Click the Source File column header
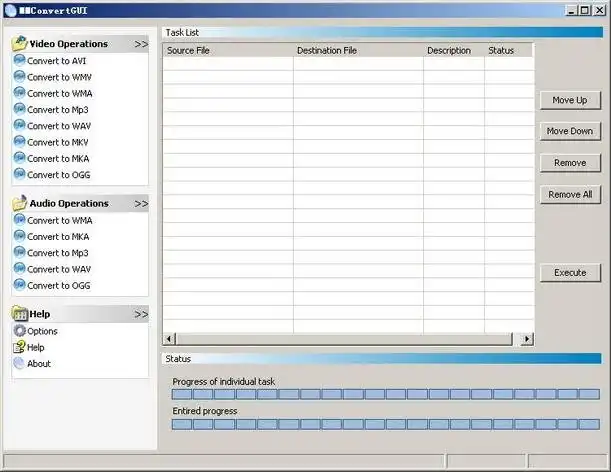Viewport: 611px width, 472px height. click(228, 50)
